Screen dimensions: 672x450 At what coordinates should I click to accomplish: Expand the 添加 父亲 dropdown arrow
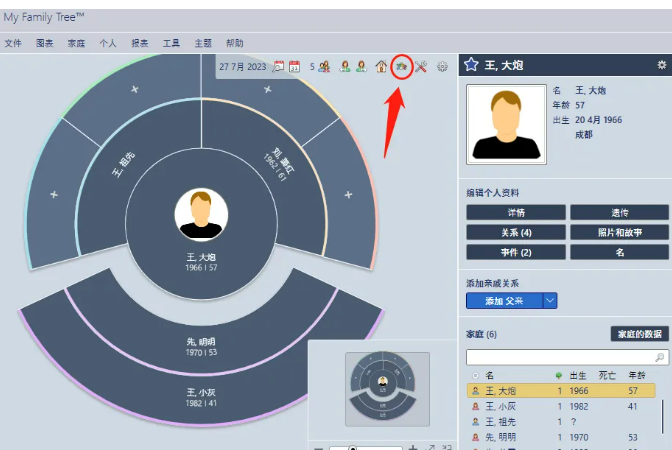click(549, 301)
